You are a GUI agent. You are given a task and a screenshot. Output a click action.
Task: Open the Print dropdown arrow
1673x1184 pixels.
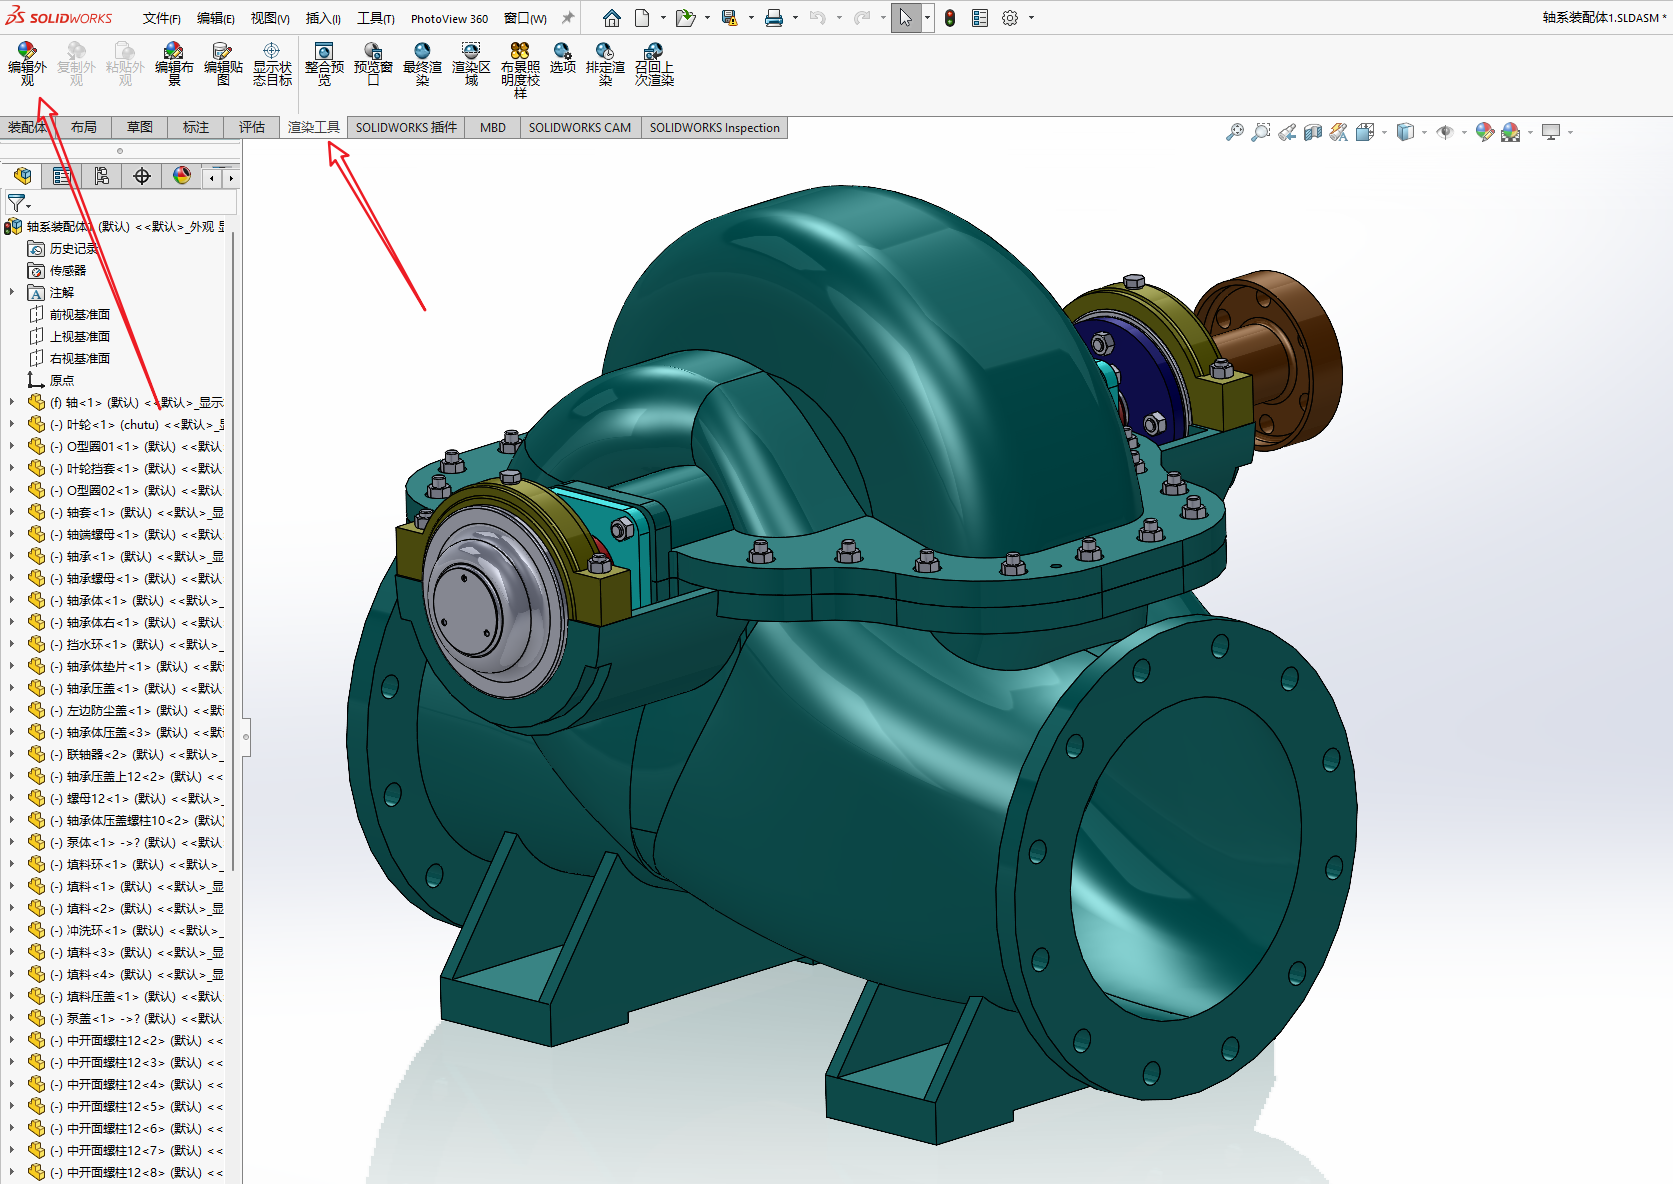(x=795, y=18)
